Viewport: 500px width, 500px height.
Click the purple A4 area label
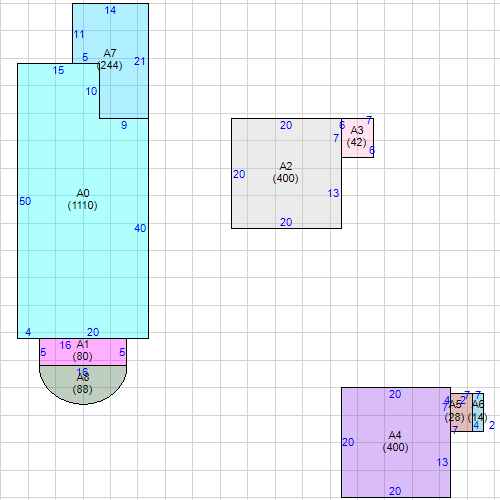tap(395, 441)
